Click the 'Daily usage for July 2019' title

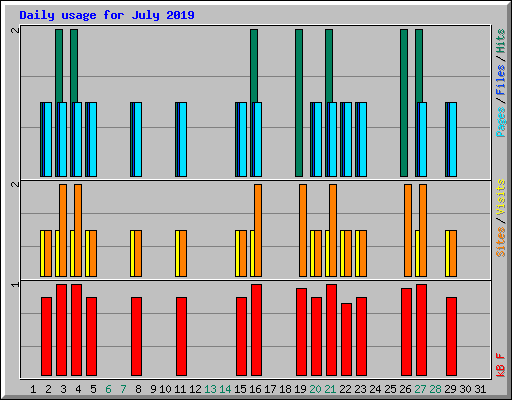(107, 15)
